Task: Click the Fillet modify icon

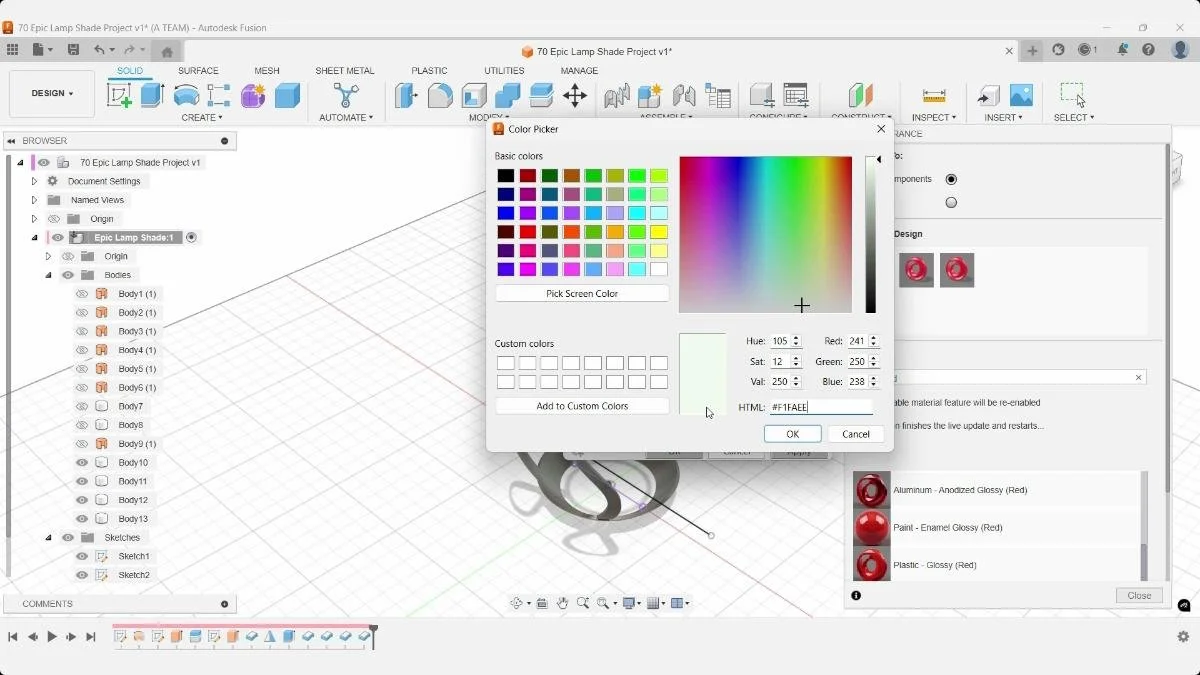Action: tap(440, 95)
